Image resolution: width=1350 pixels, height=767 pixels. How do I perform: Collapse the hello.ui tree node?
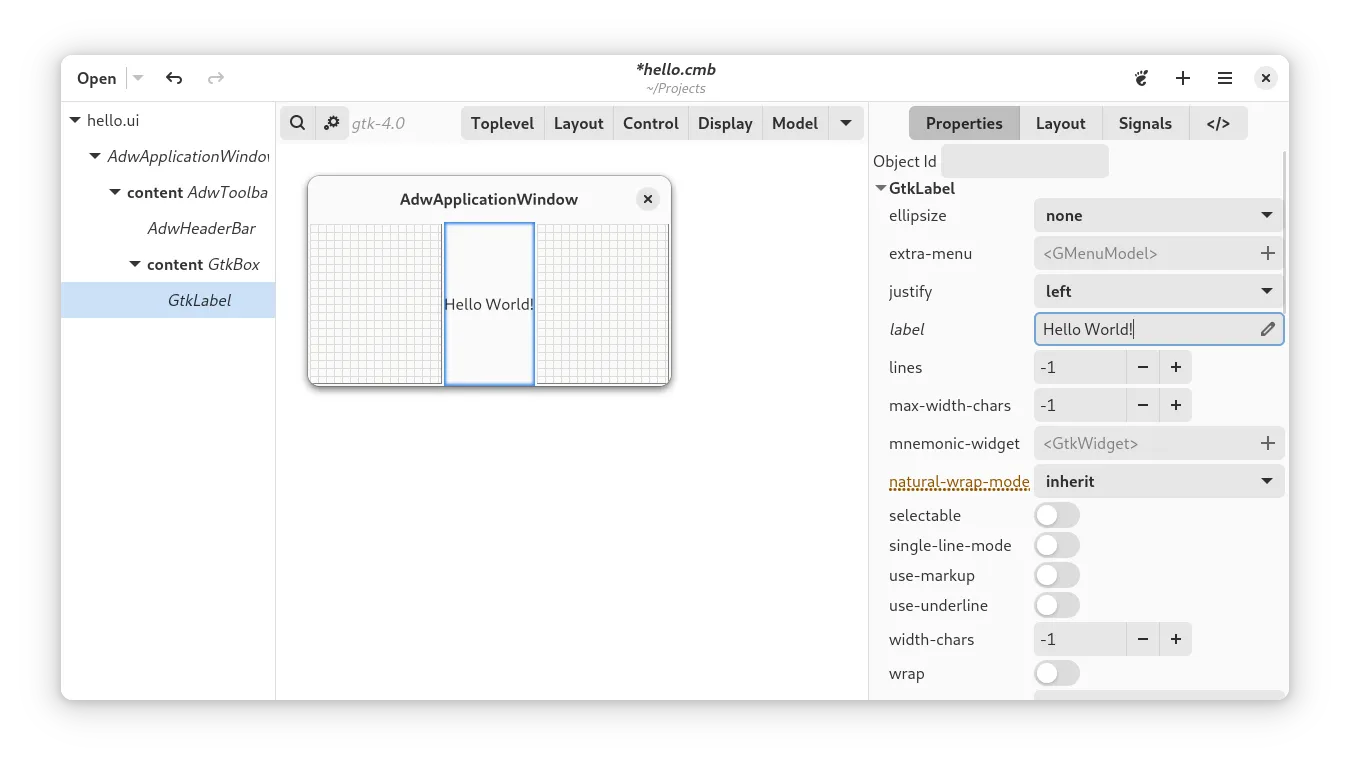[75, 120]
